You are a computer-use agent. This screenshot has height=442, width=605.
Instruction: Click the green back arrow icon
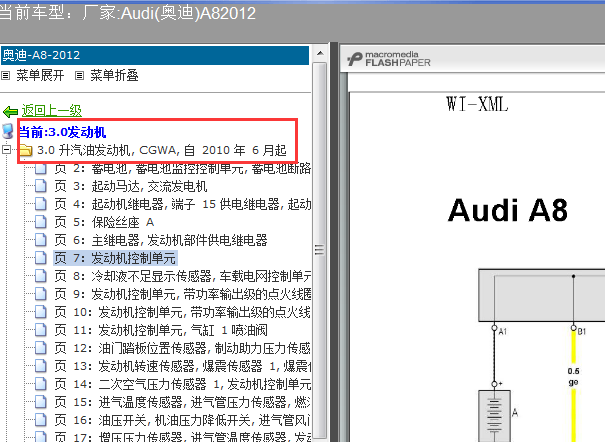click(x=10, y=112)
